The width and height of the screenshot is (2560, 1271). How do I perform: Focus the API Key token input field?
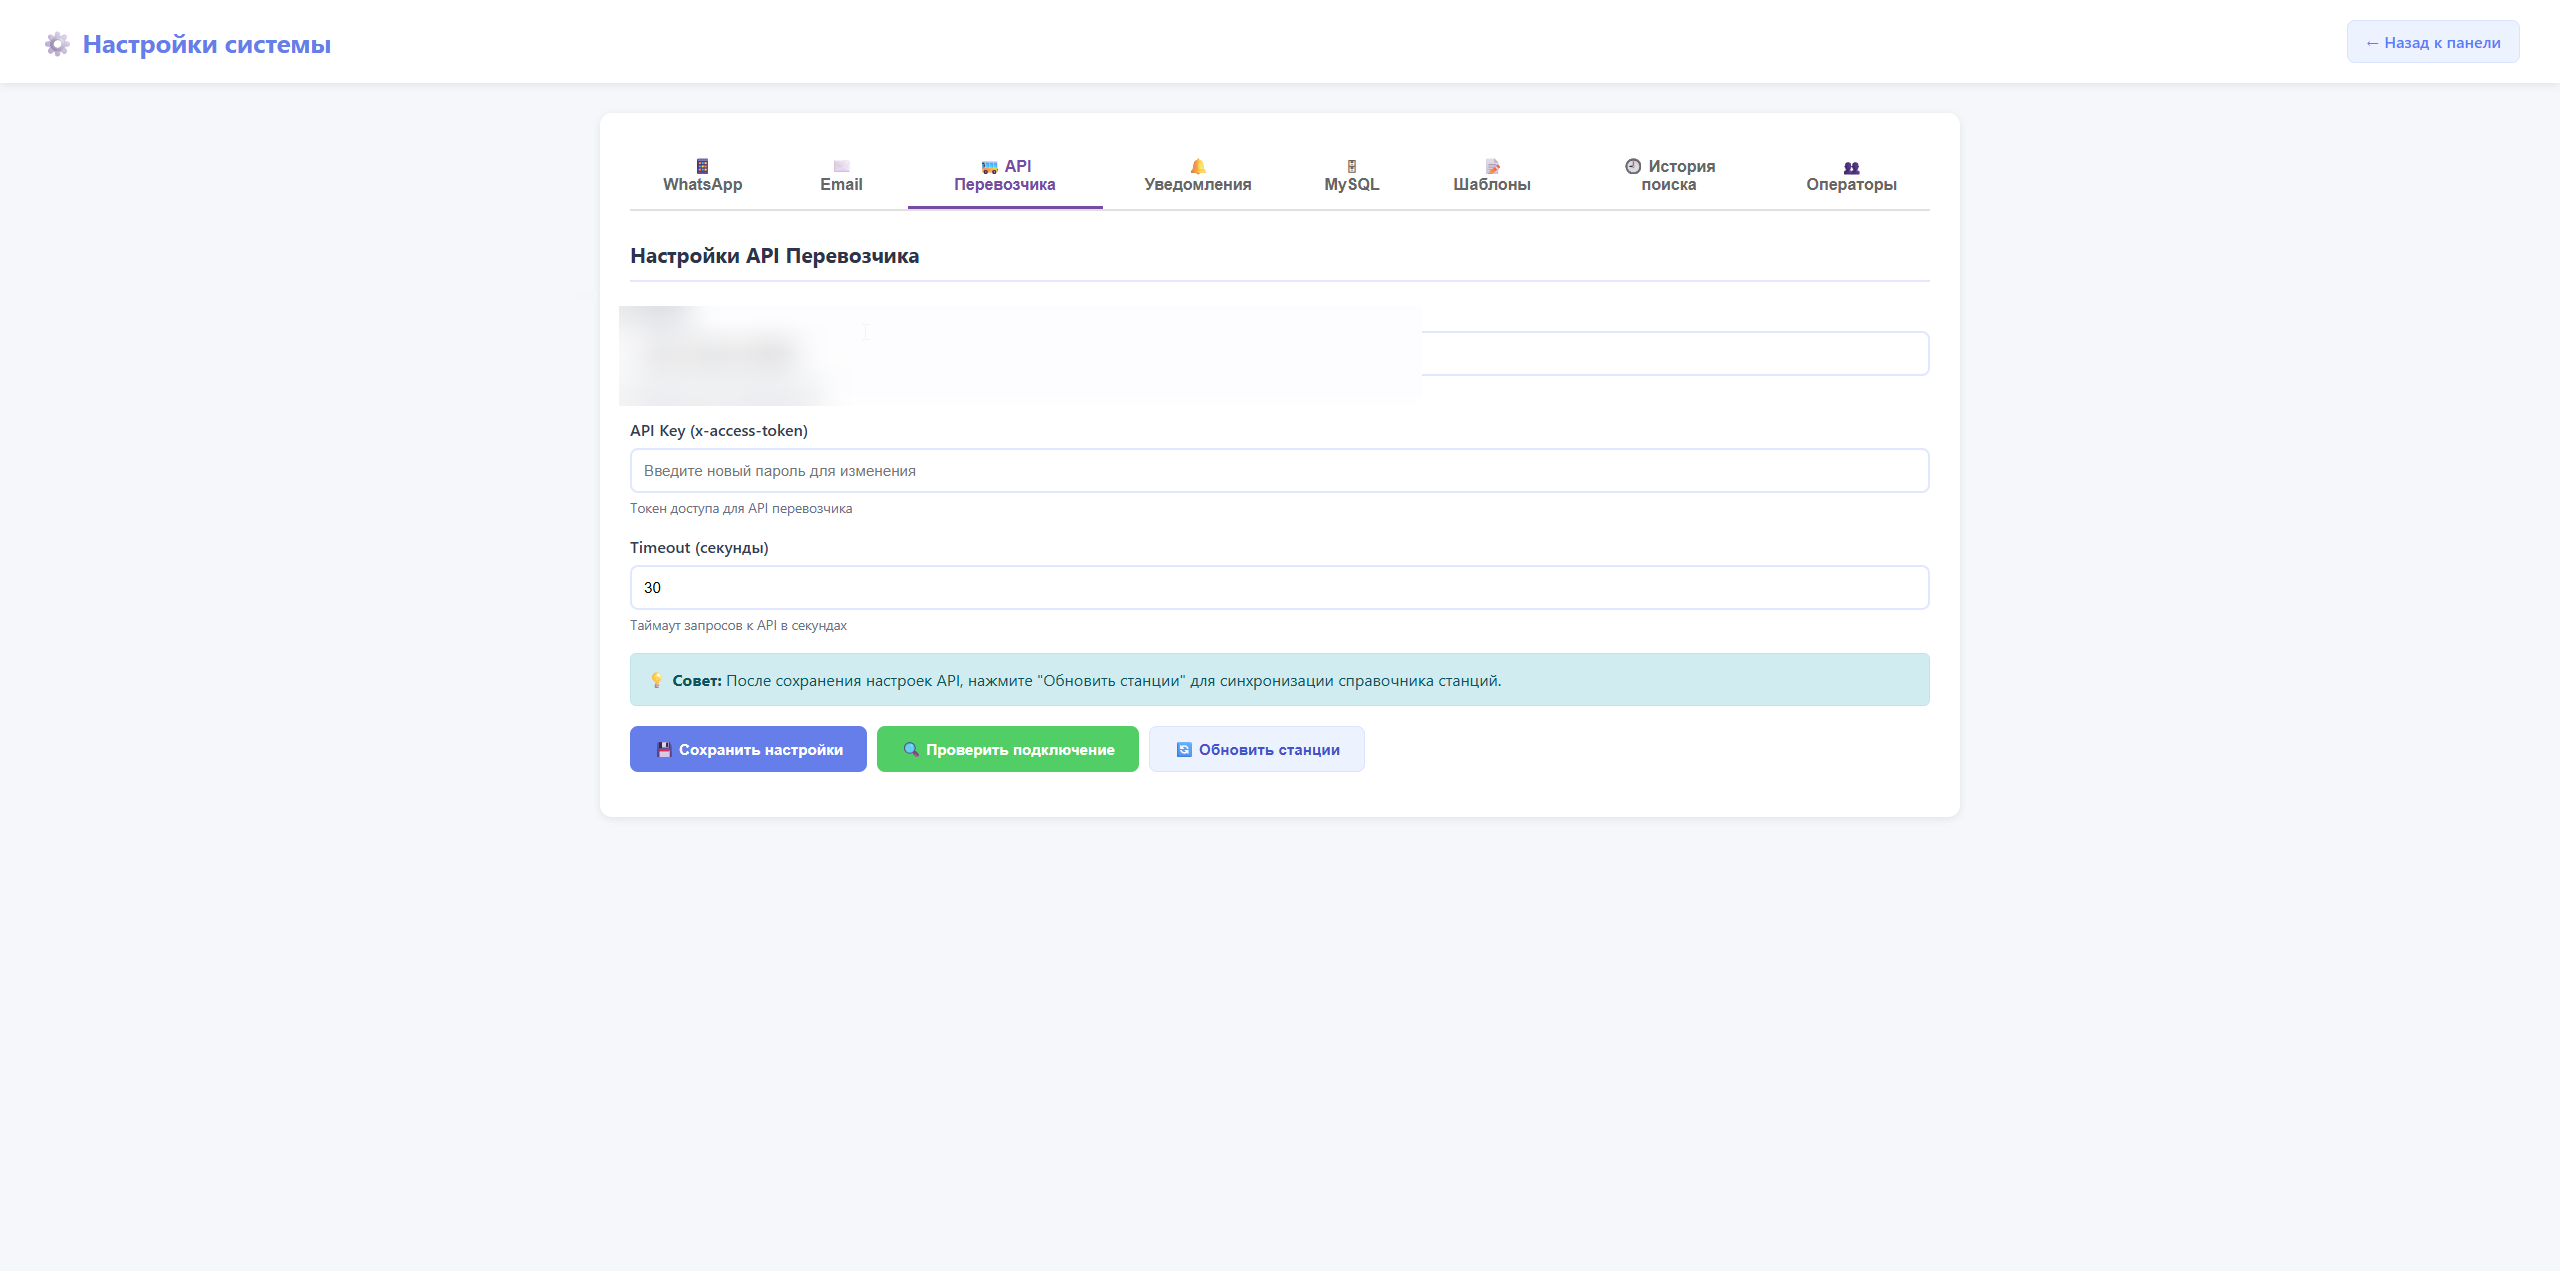pyautogui.click(x=1278, y=470)
